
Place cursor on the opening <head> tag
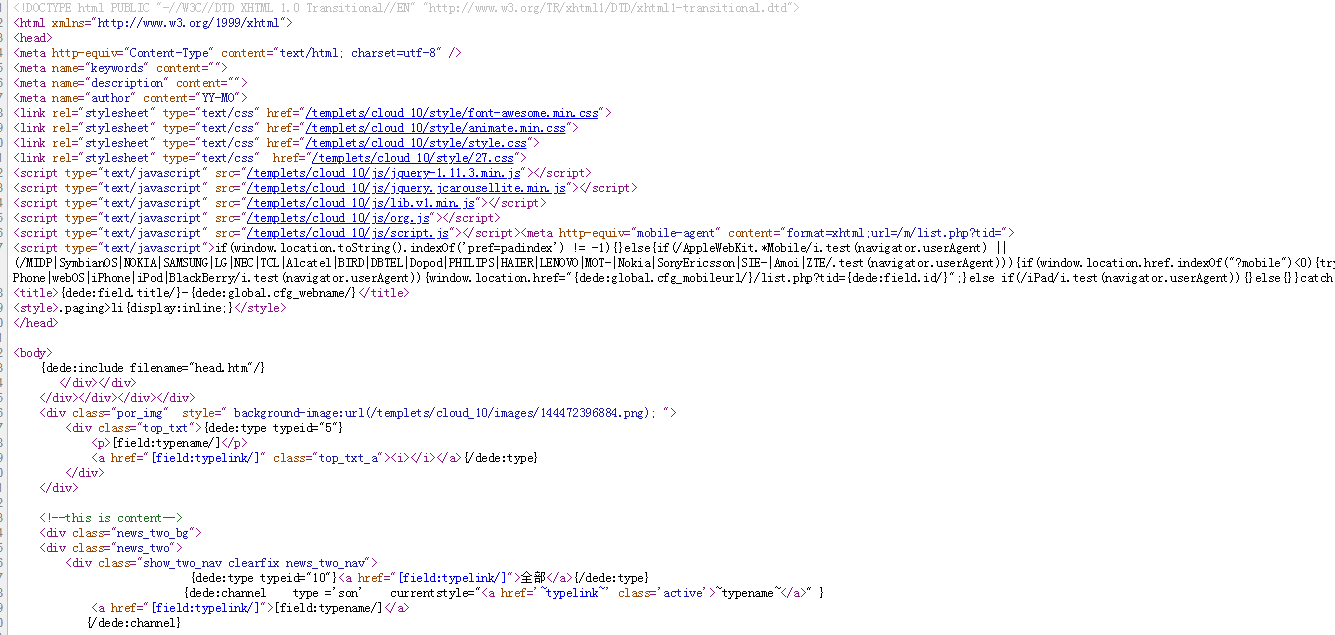(34, 38)
